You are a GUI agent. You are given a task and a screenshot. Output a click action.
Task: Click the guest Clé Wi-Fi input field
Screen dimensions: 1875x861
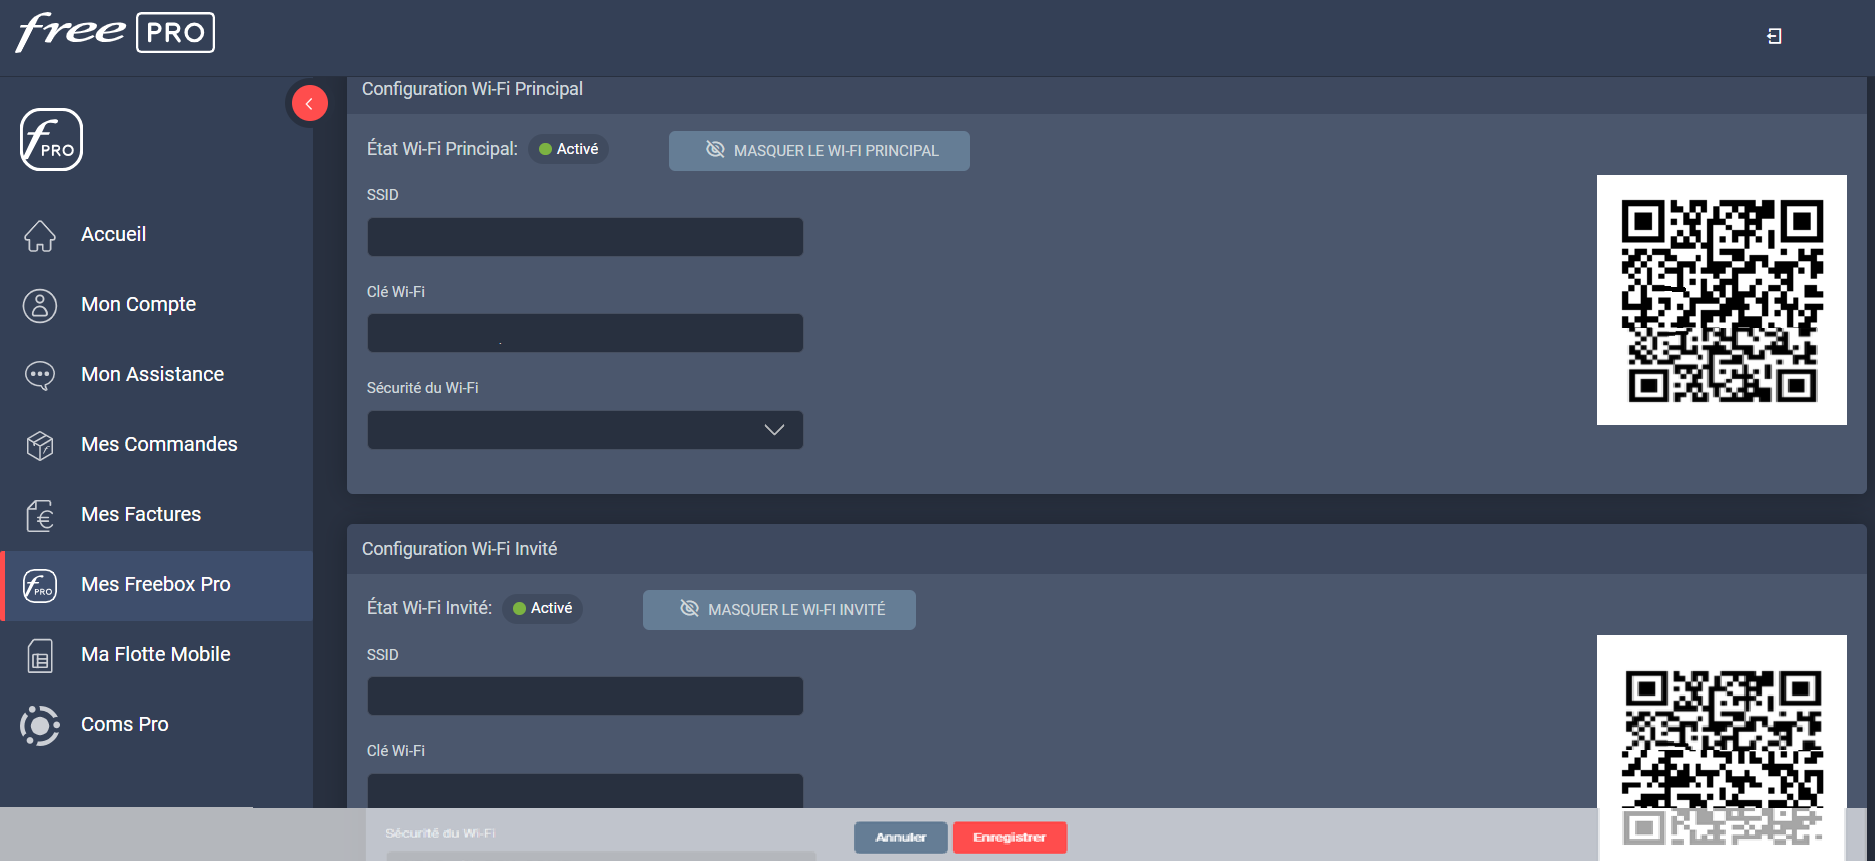pos(585,791)
